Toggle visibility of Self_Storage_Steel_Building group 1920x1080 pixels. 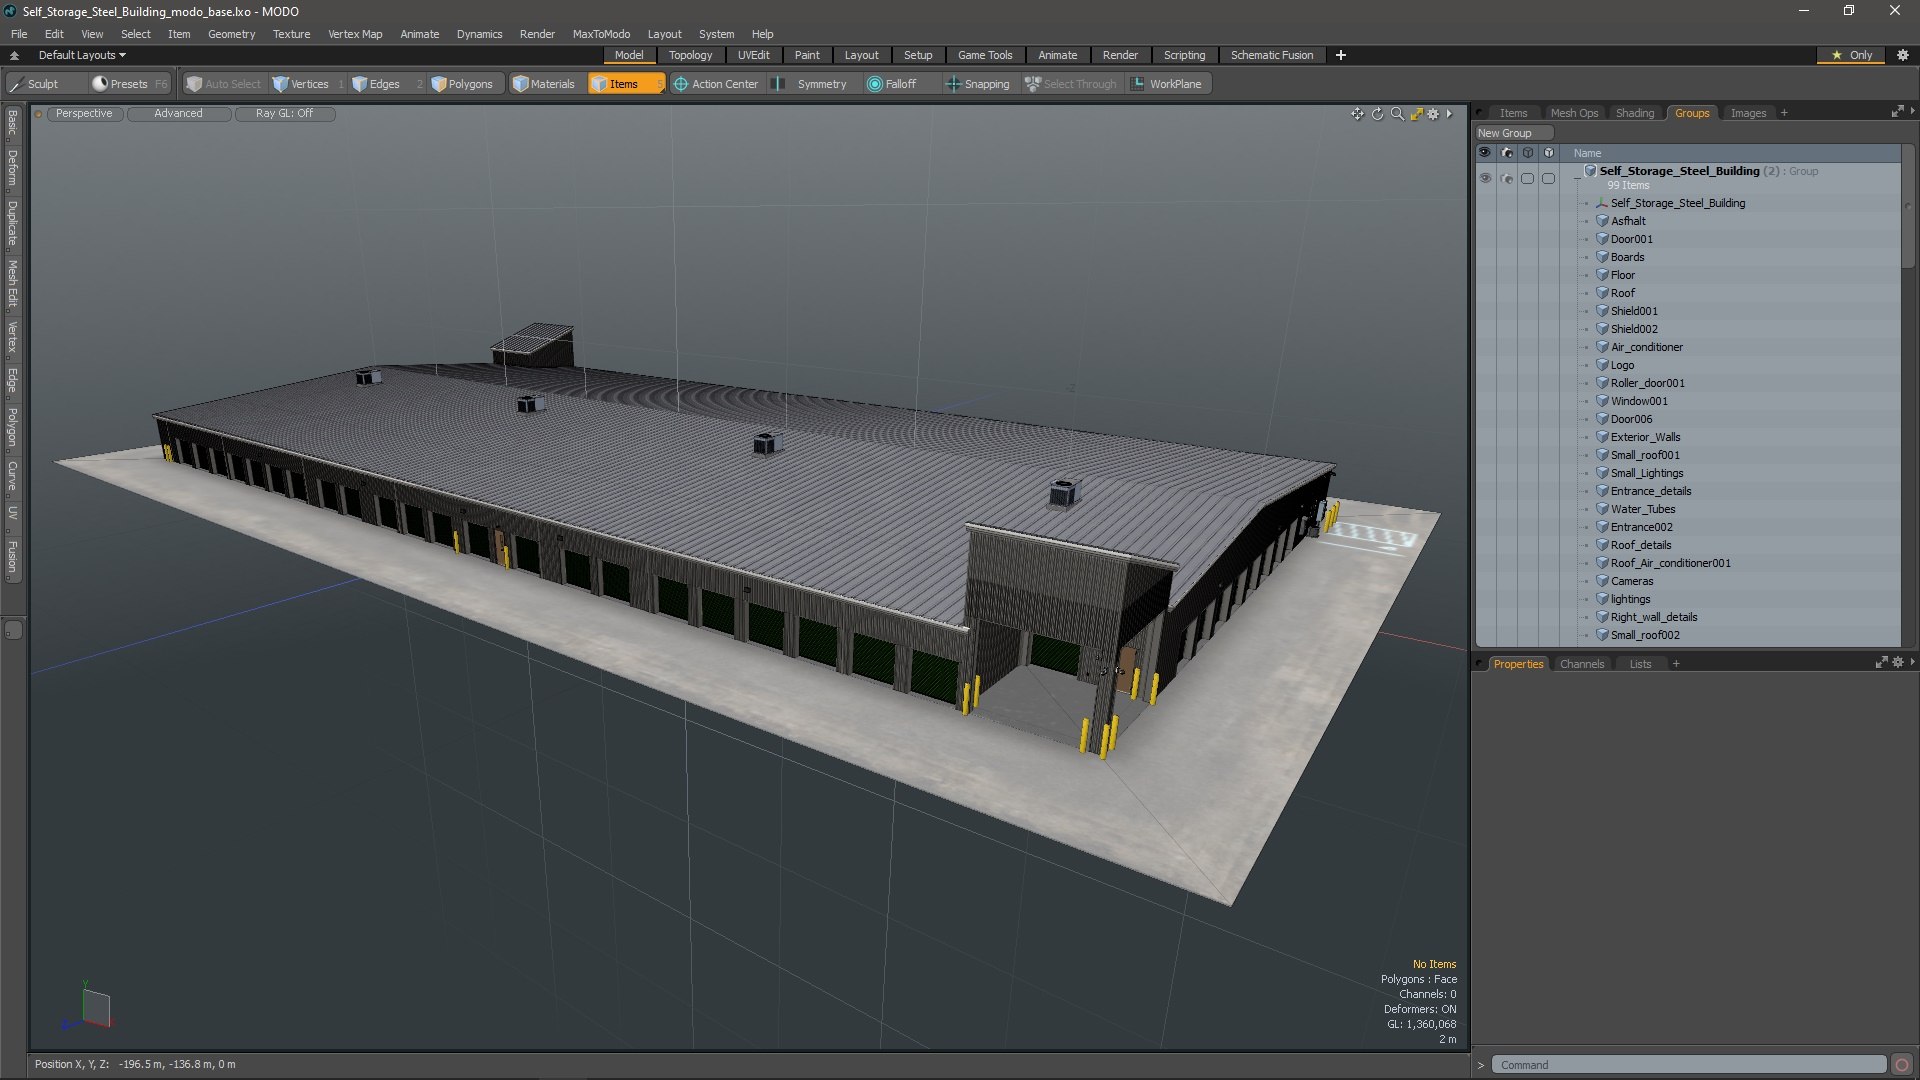(x=1484, y=178)
